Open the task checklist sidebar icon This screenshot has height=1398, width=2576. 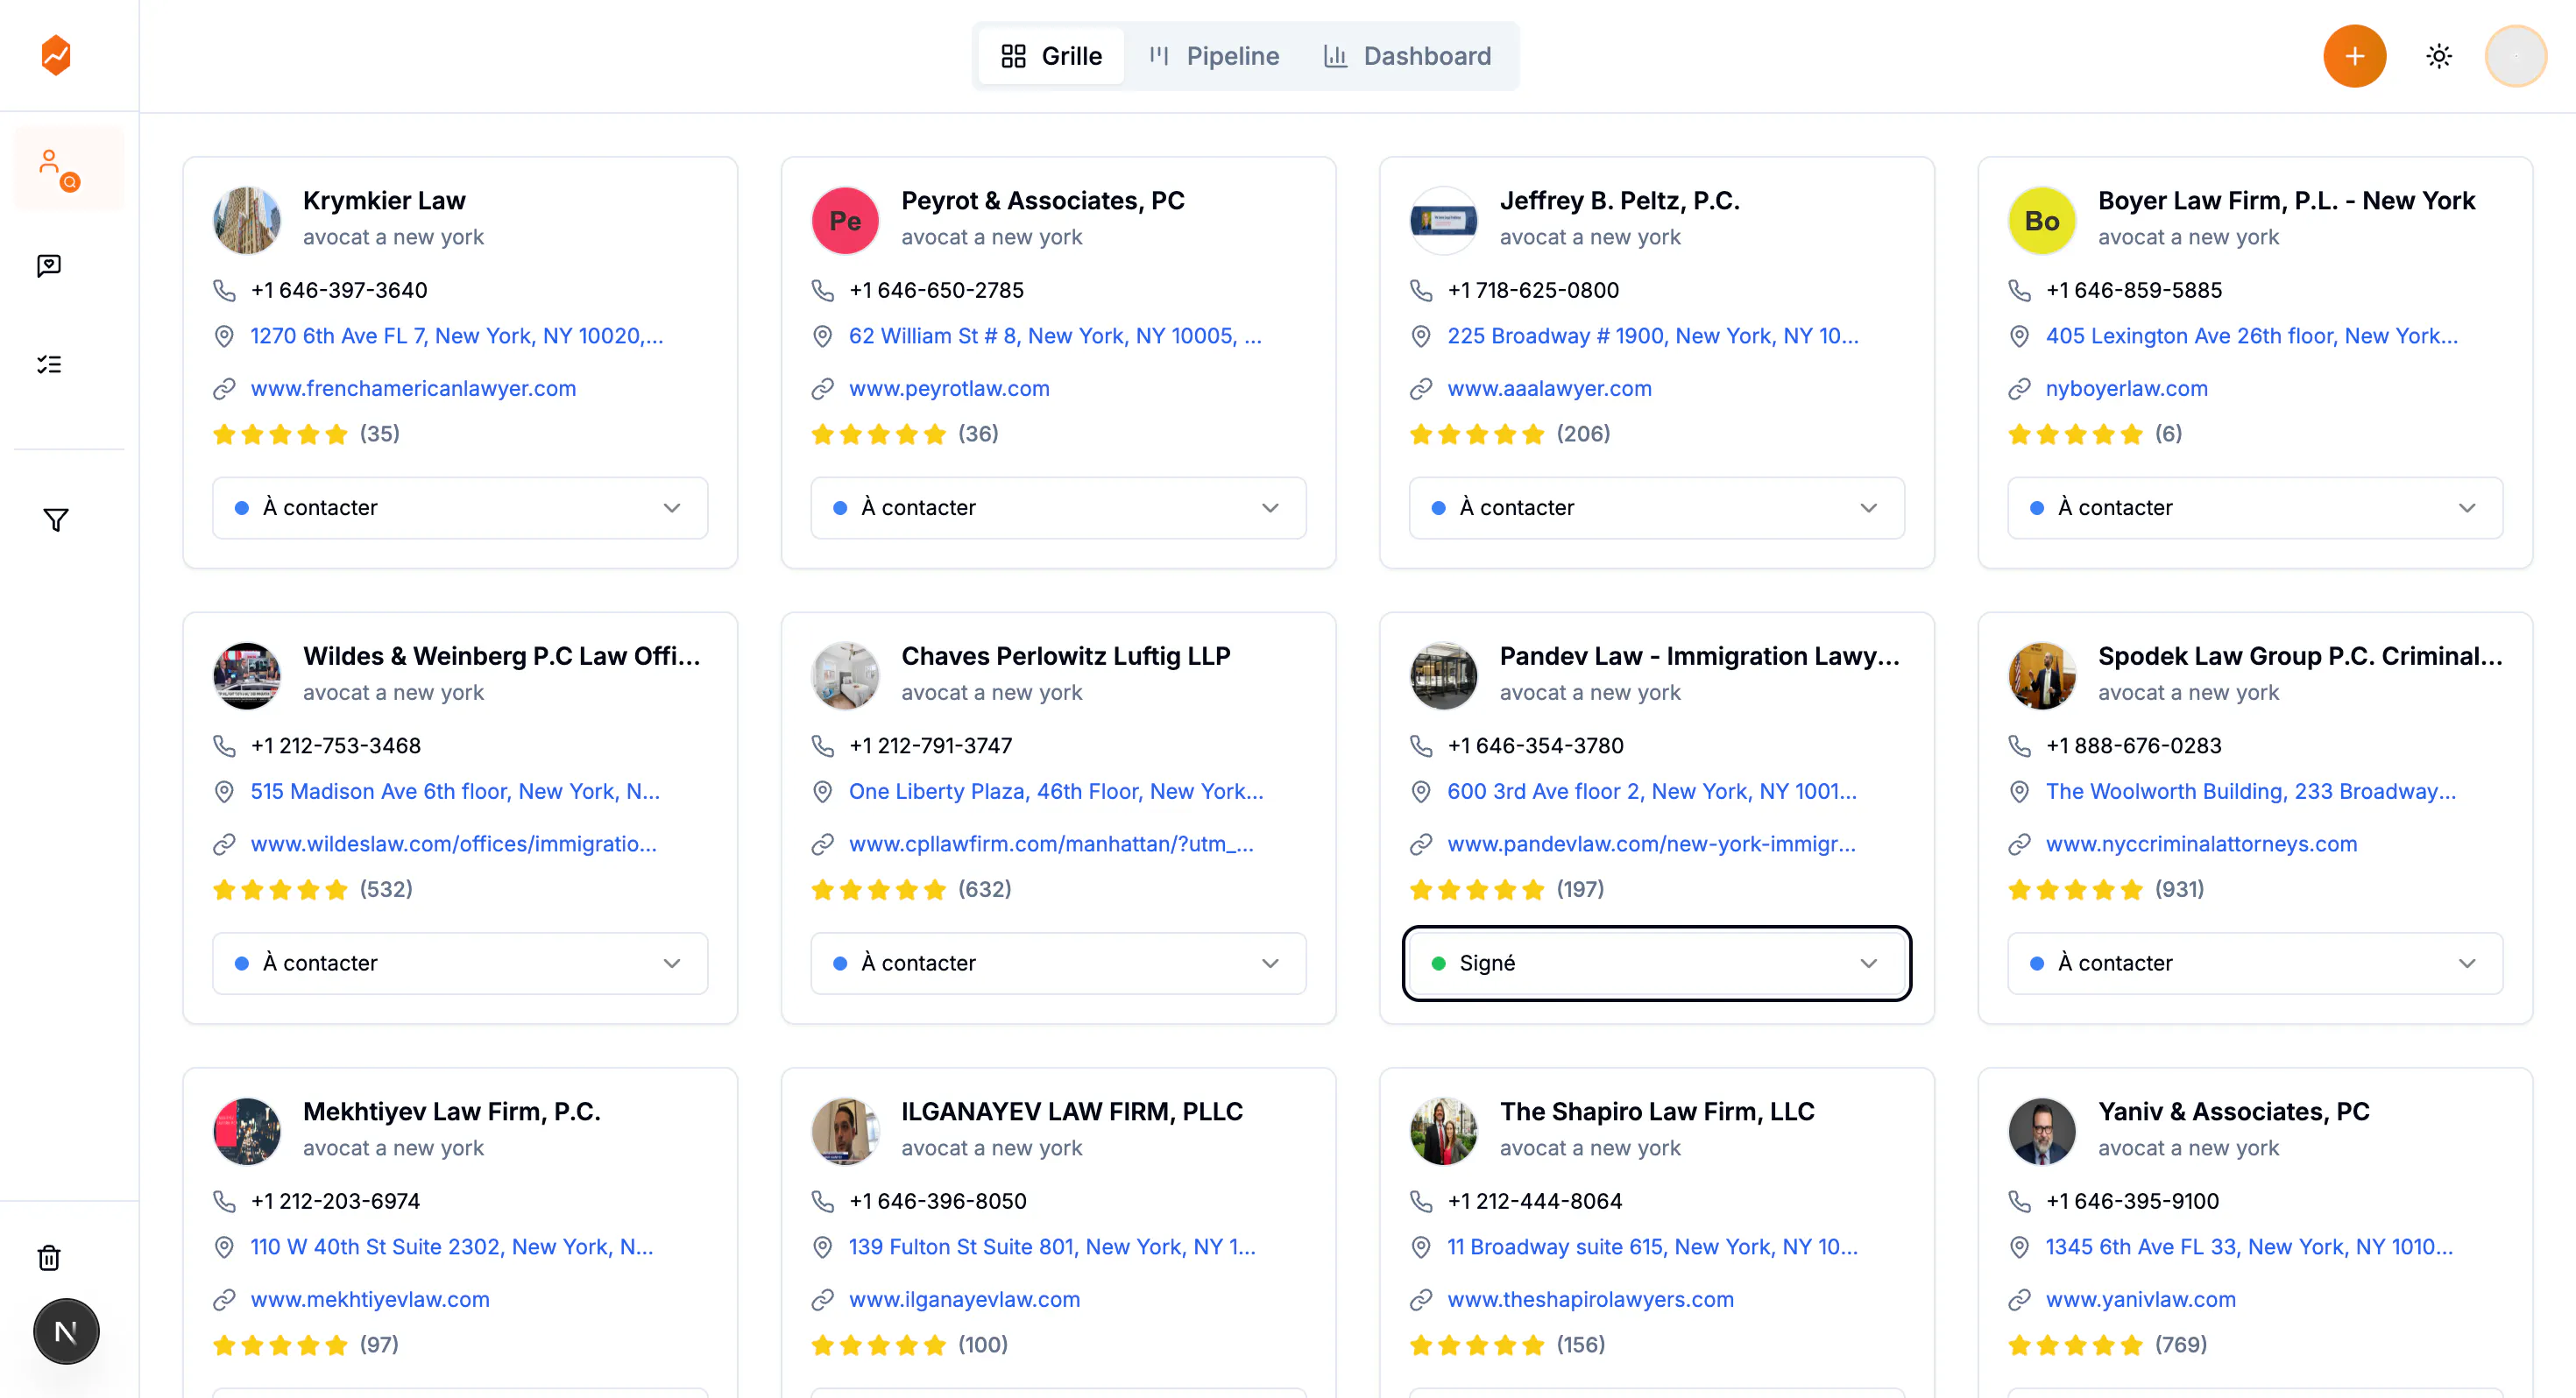point(49,364)
